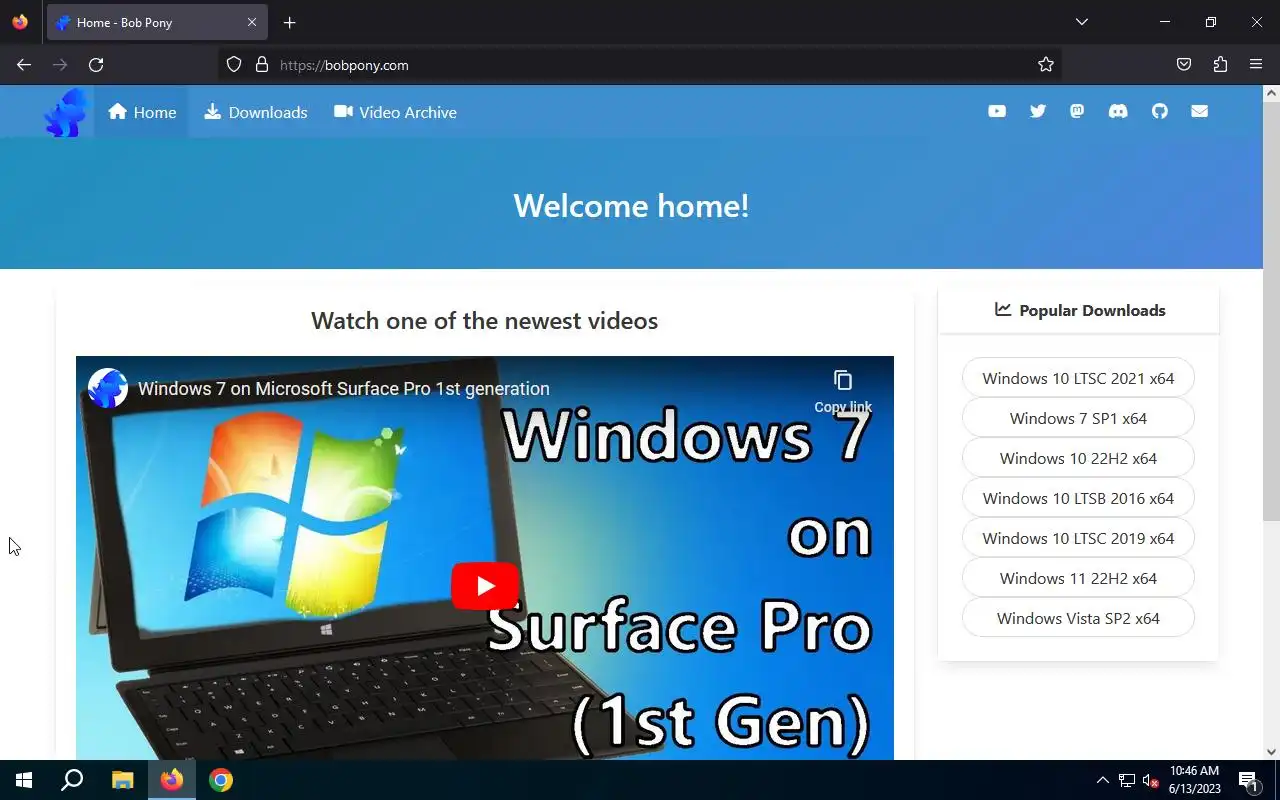The image size is (1280, 800).
Task: Click the channel avatar on the video
Action: coord(108,388)
